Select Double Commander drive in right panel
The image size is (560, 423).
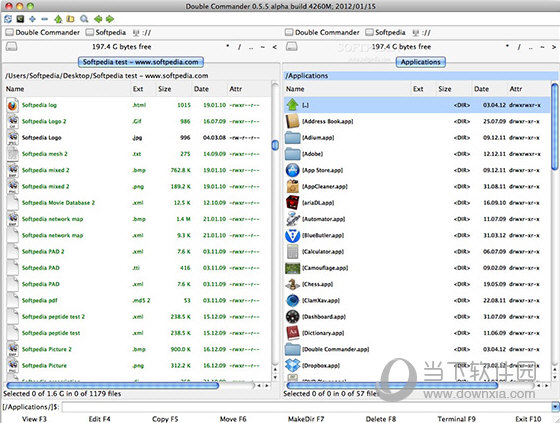click(322, 33)
